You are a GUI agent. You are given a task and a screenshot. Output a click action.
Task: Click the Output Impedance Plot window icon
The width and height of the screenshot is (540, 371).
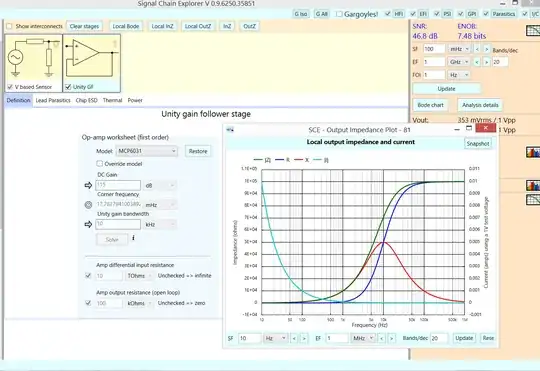pos(230,130)
